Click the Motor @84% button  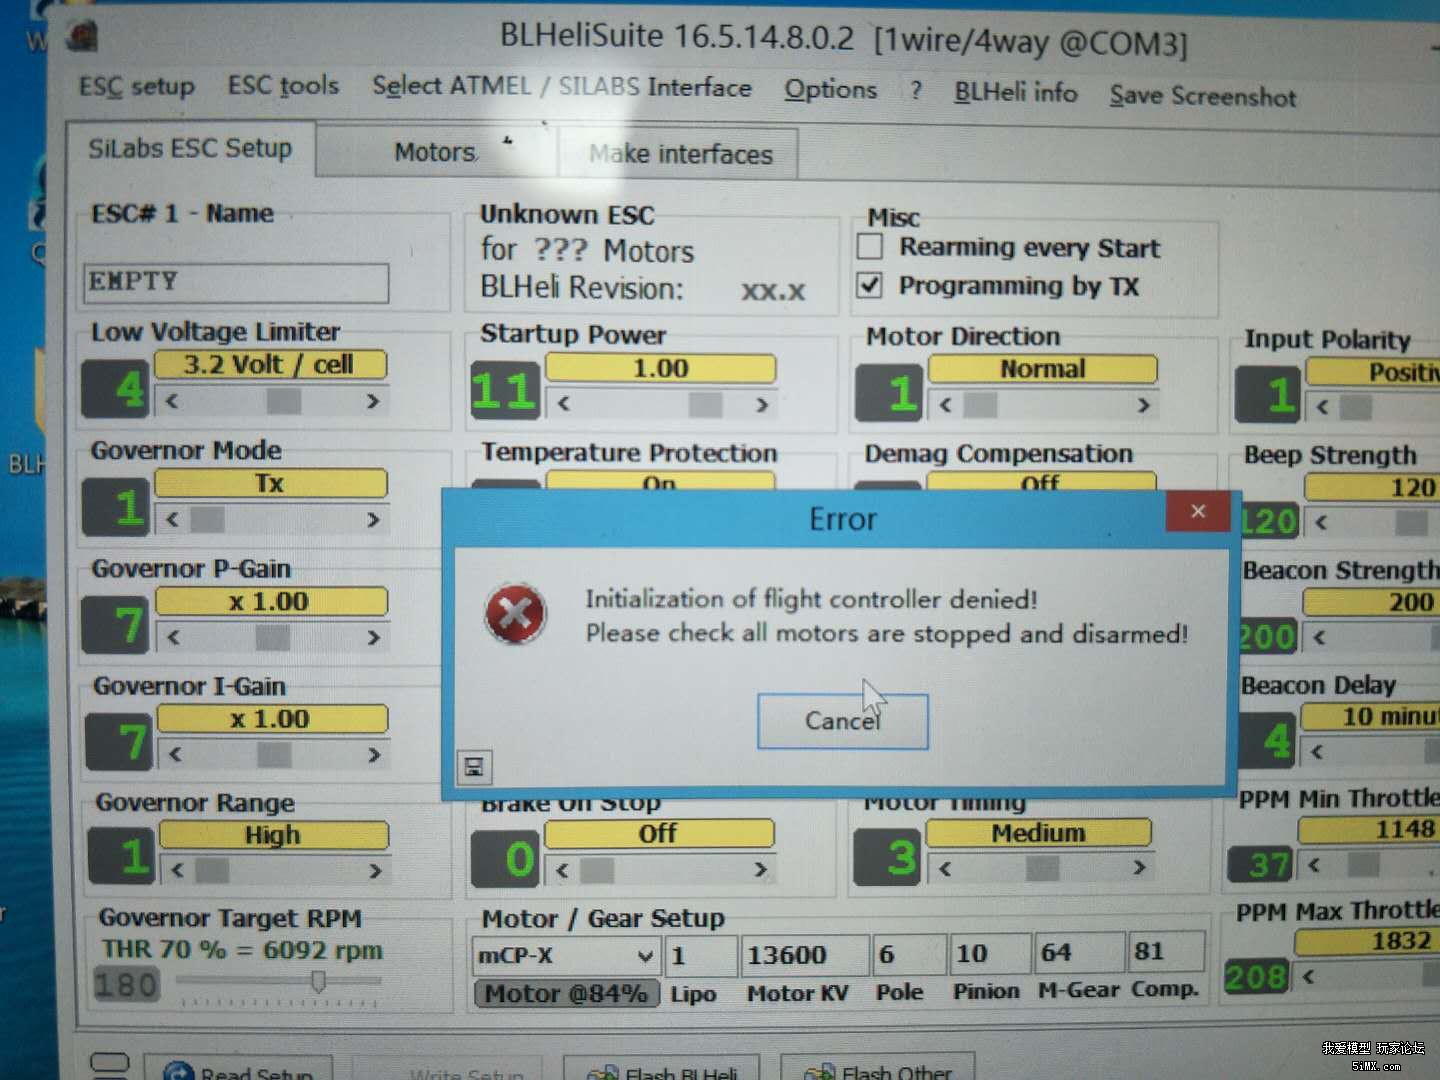click(566, 994)
